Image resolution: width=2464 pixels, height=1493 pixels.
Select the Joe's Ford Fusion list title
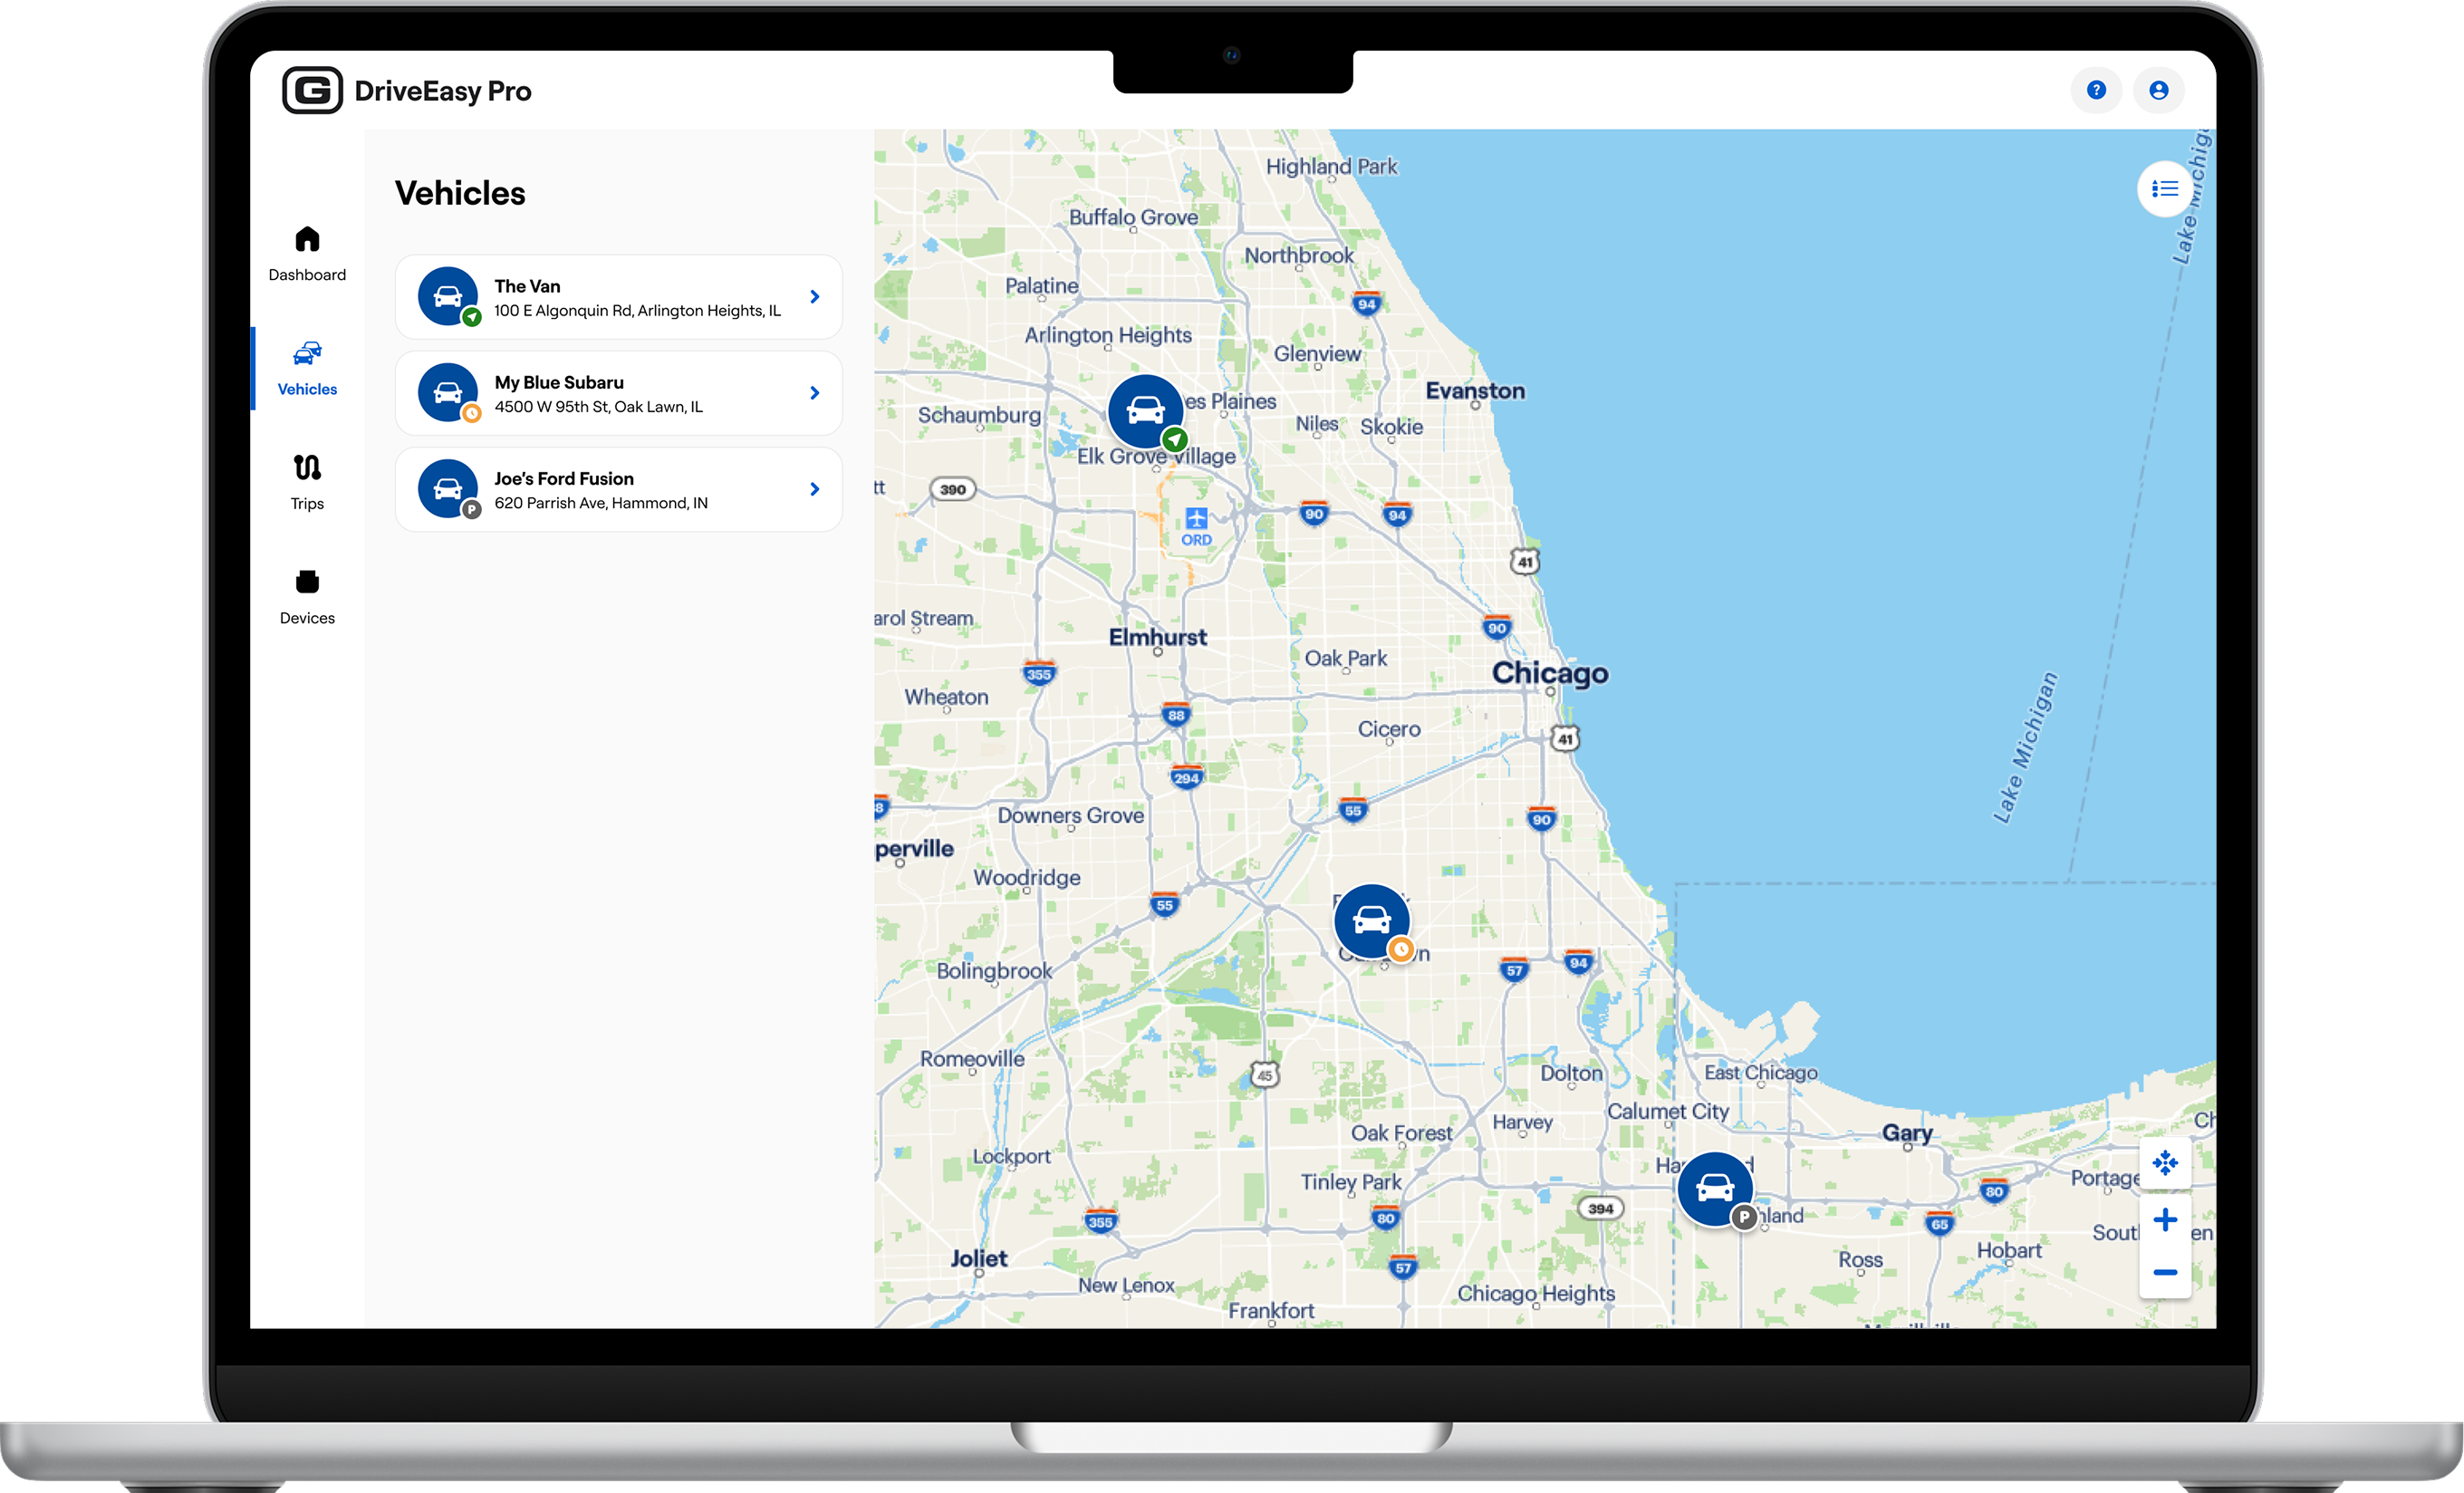(x=563, y=478)
